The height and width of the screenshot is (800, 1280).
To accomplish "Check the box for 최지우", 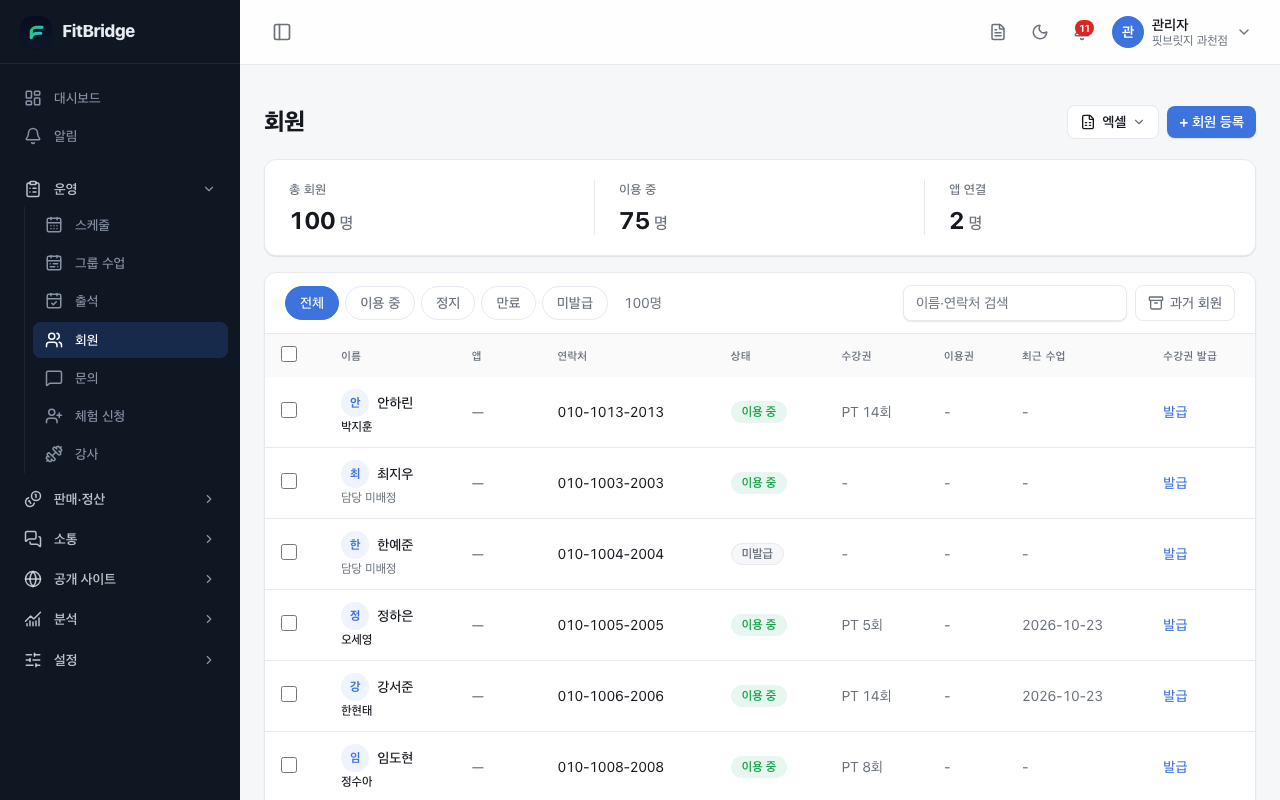I will click(x=289, y=481).
